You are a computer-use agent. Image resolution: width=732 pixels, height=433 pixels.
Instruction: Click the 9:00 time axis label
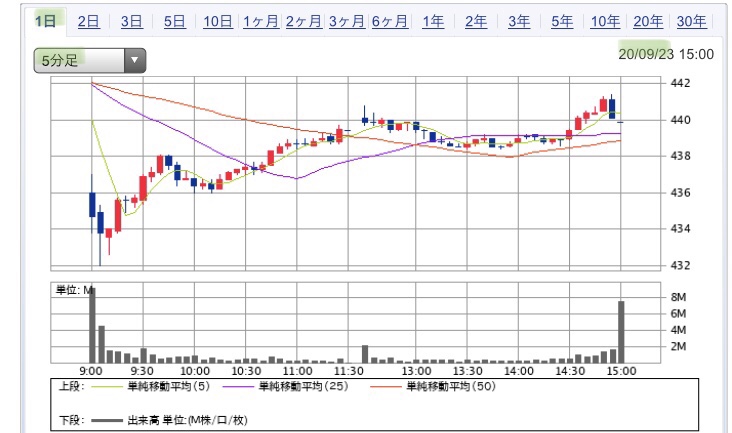tap(91, 371)
